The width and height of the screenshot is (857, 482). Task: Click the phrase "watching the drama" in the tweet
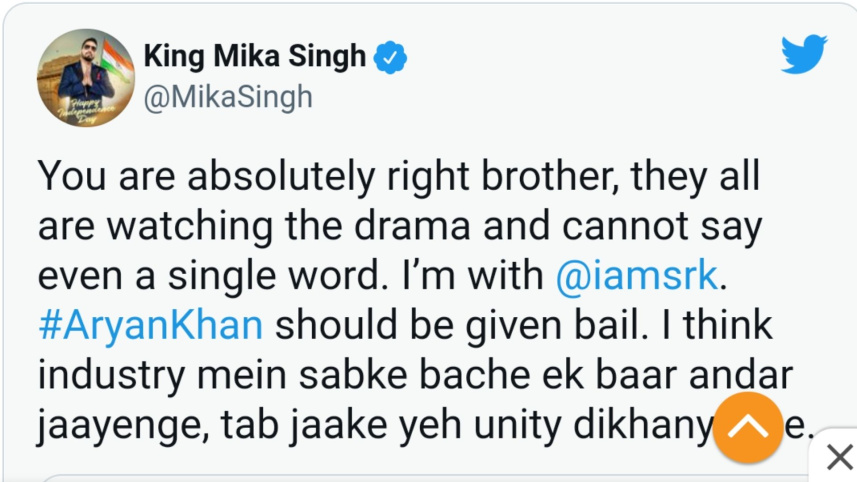[x=250, y=226]
